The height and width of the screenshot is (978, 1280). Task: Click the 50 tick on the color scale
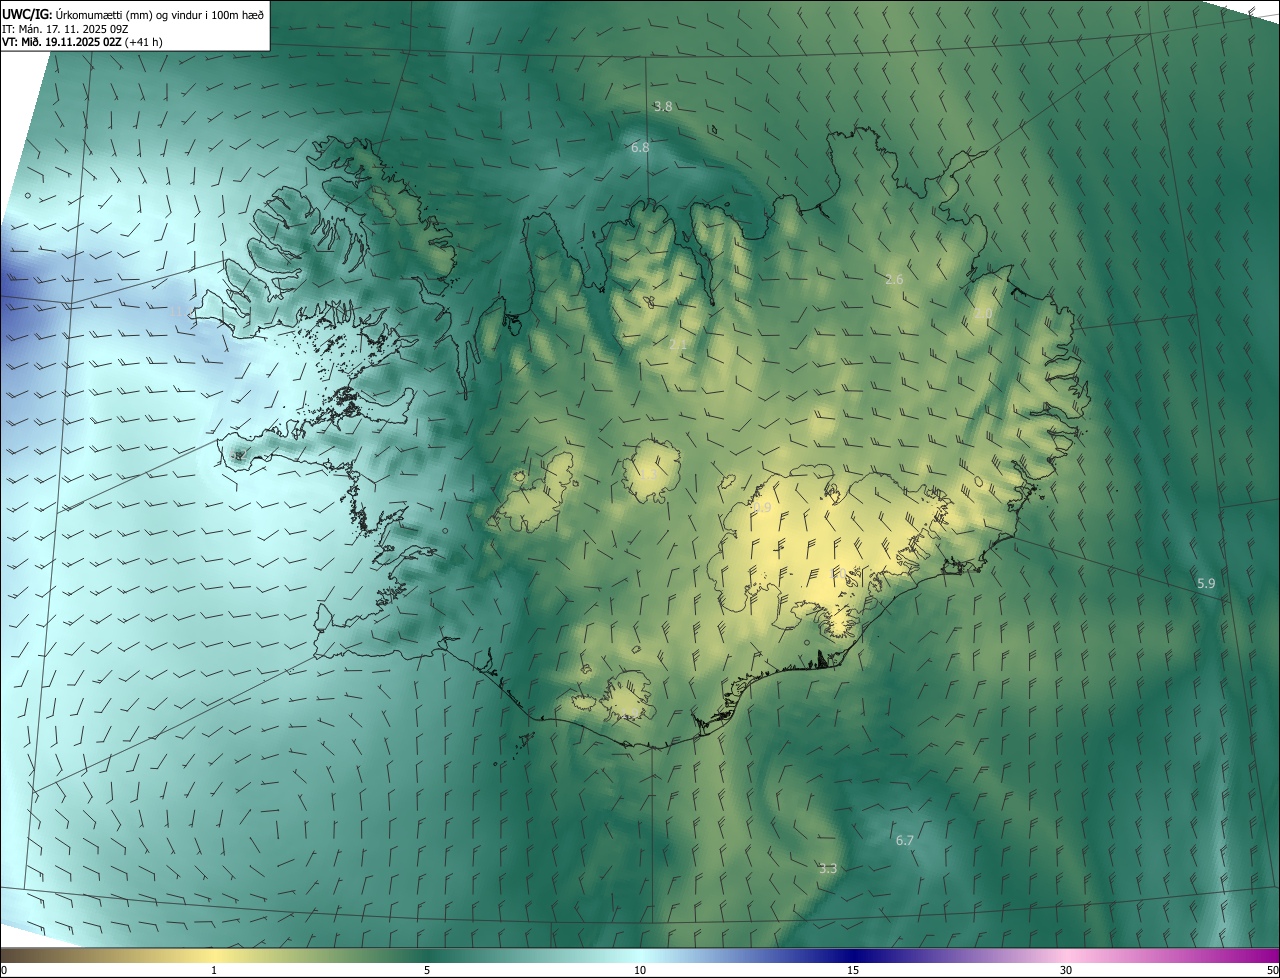pyautogui.click(x=1271, y=970)
